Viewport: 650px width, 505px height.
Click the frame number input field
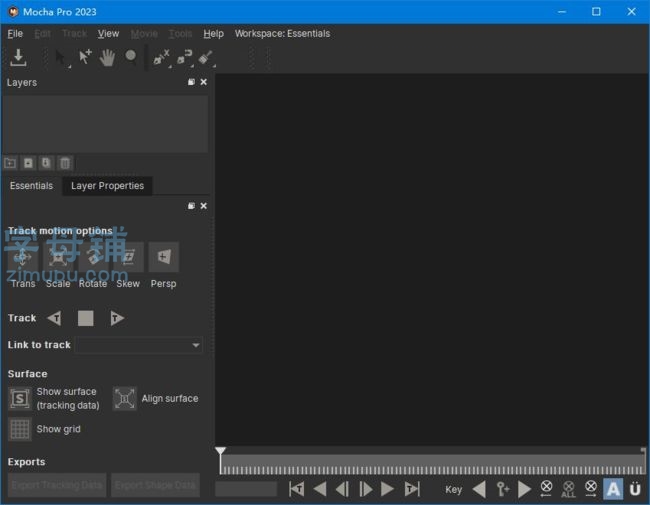(246, 489)
